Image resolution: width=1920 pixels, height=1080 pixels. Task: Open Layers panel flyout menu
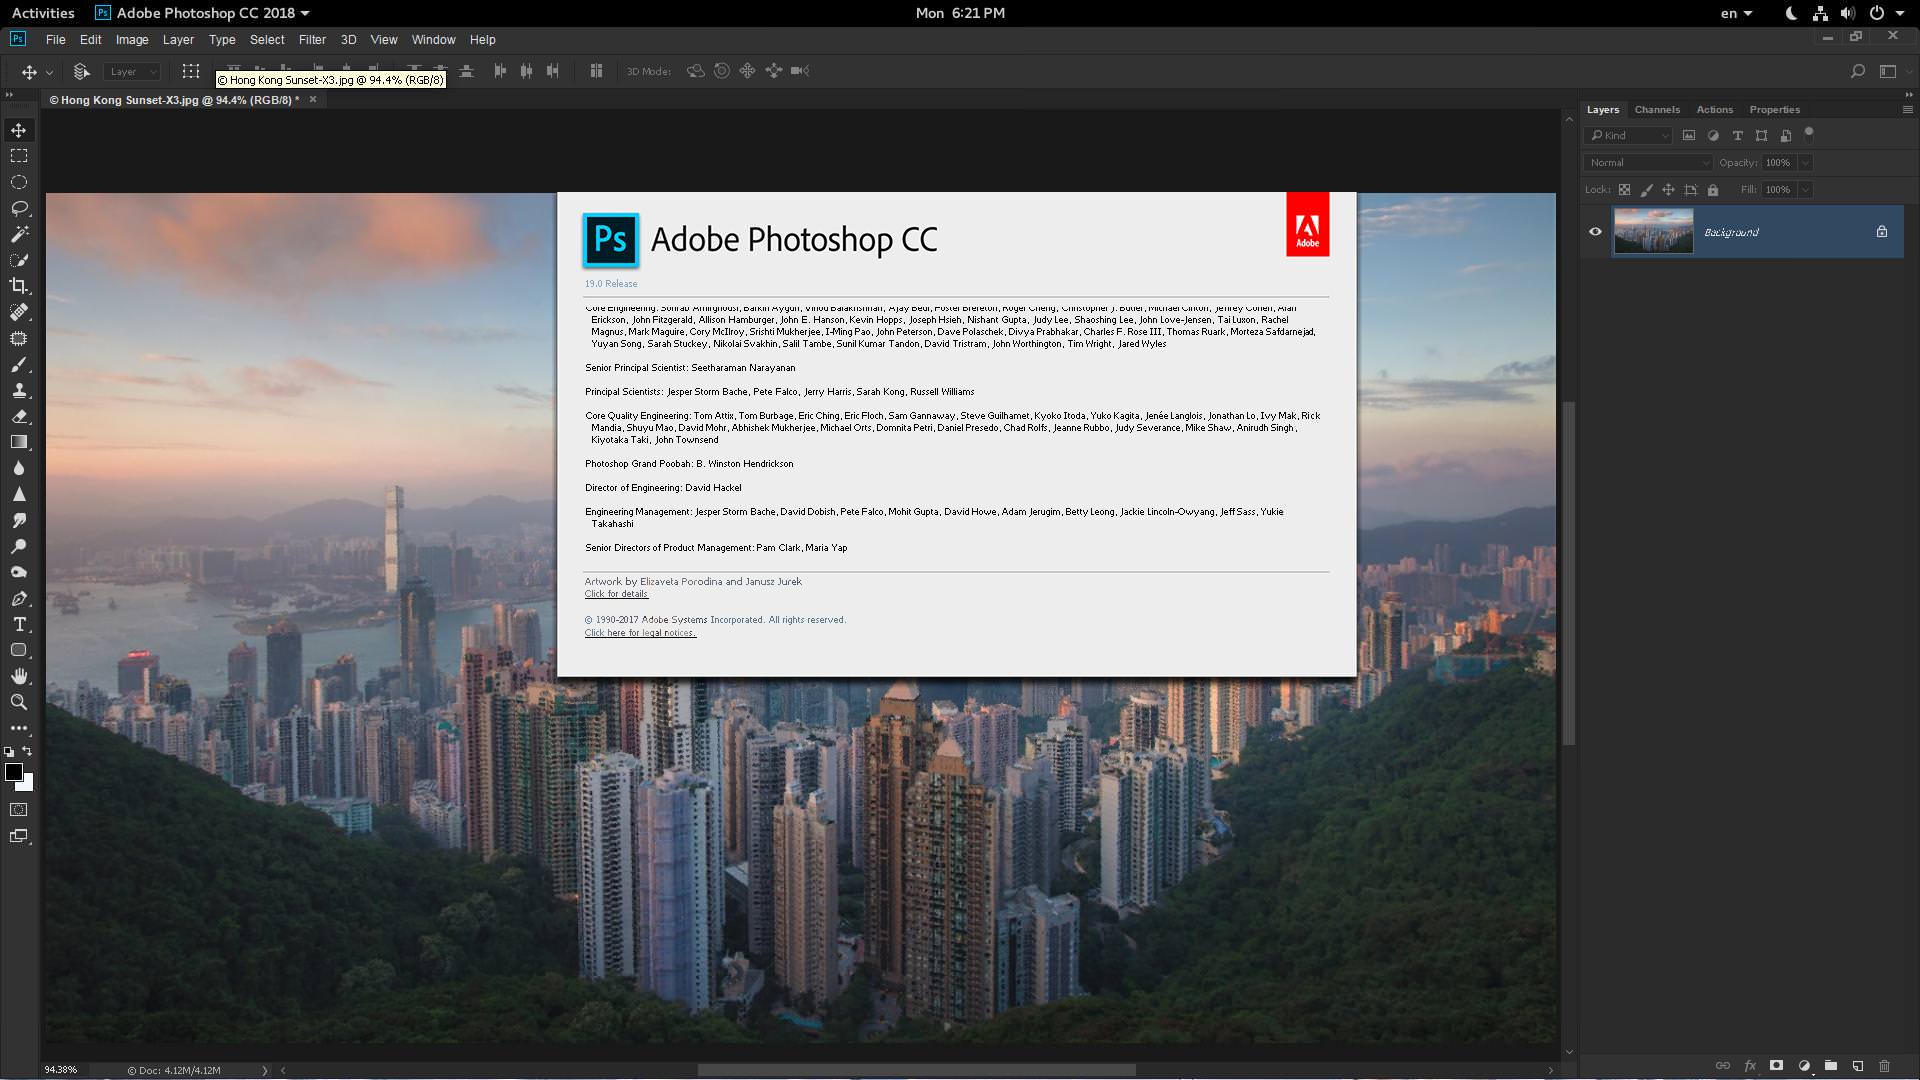1907,109
